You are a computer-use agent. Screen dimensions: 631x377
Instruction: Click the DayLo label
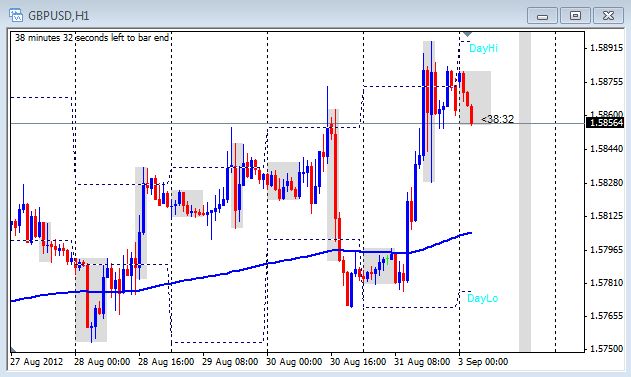[x=482, y=298]
